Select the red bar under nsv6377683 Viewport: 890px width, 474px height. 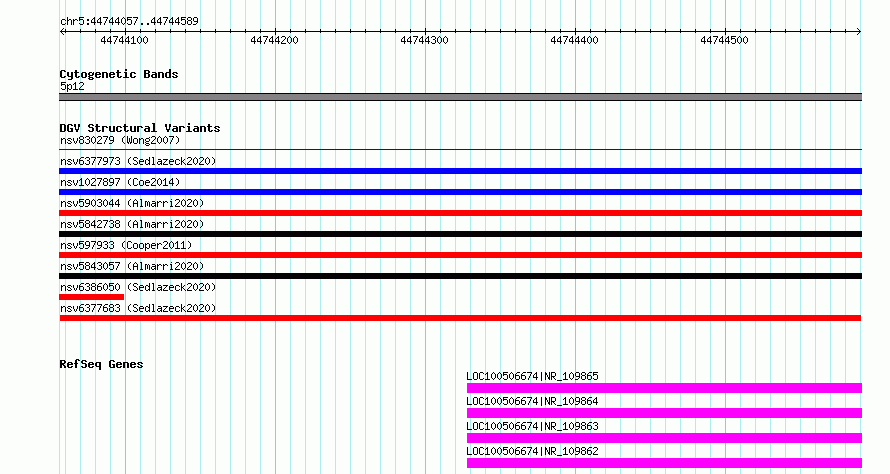pos(460,318)
